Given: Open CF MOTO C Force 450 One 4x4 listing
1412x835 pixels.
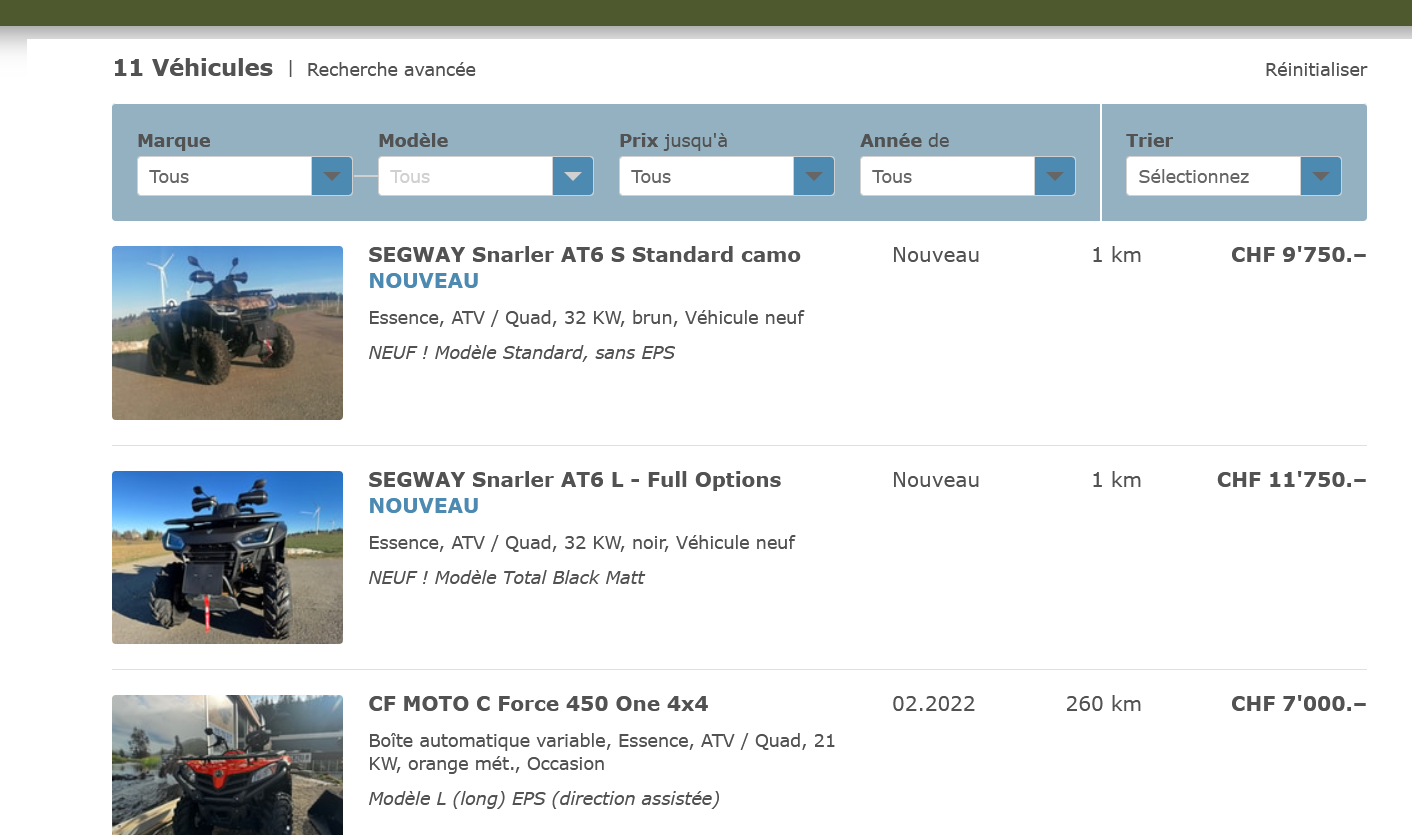Looking at the screenshot, I should (x=538, y=704).
